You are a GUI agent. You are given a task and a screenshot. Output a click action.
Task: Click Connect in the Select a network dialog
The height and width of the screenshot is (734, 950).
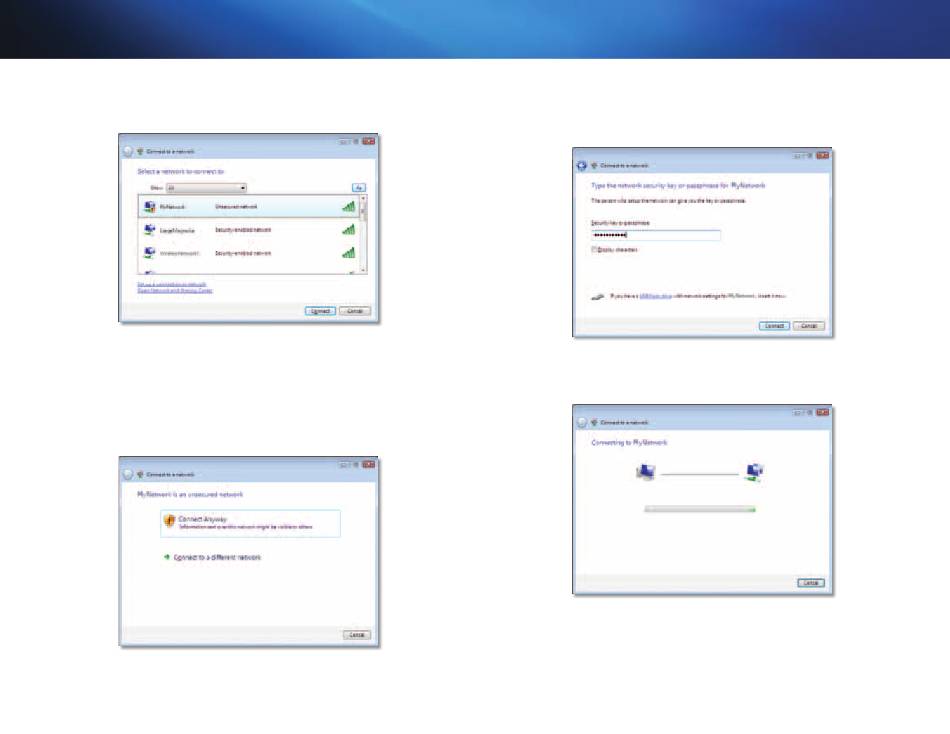tap(320, 311)
